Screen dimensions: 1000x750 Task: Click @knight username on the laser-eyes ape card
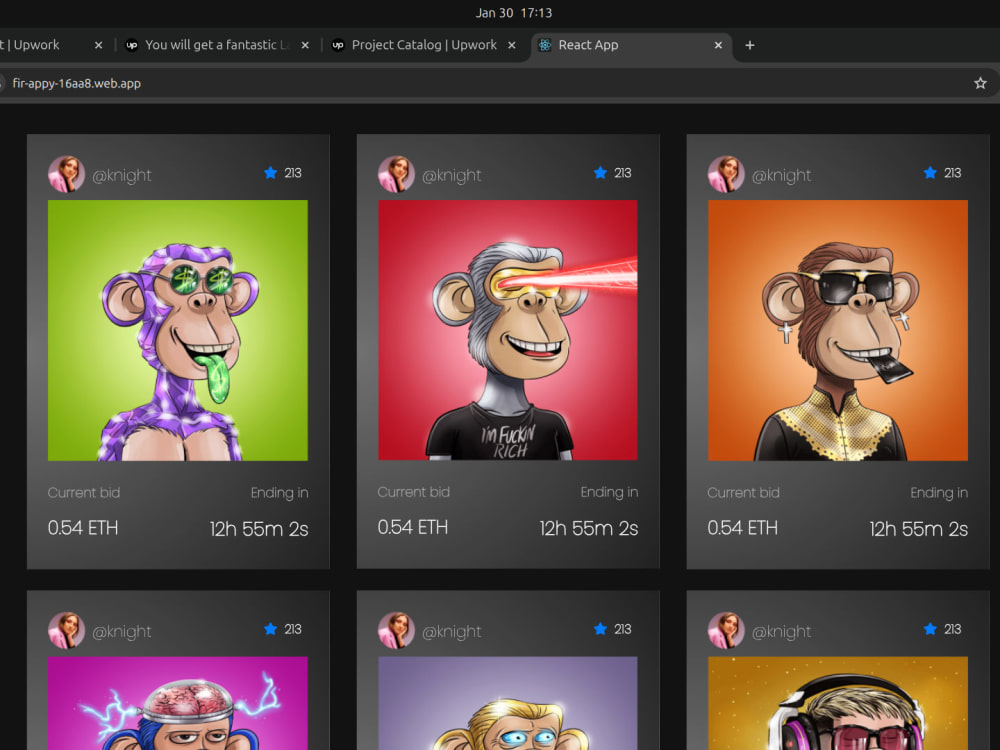point(452,175)
